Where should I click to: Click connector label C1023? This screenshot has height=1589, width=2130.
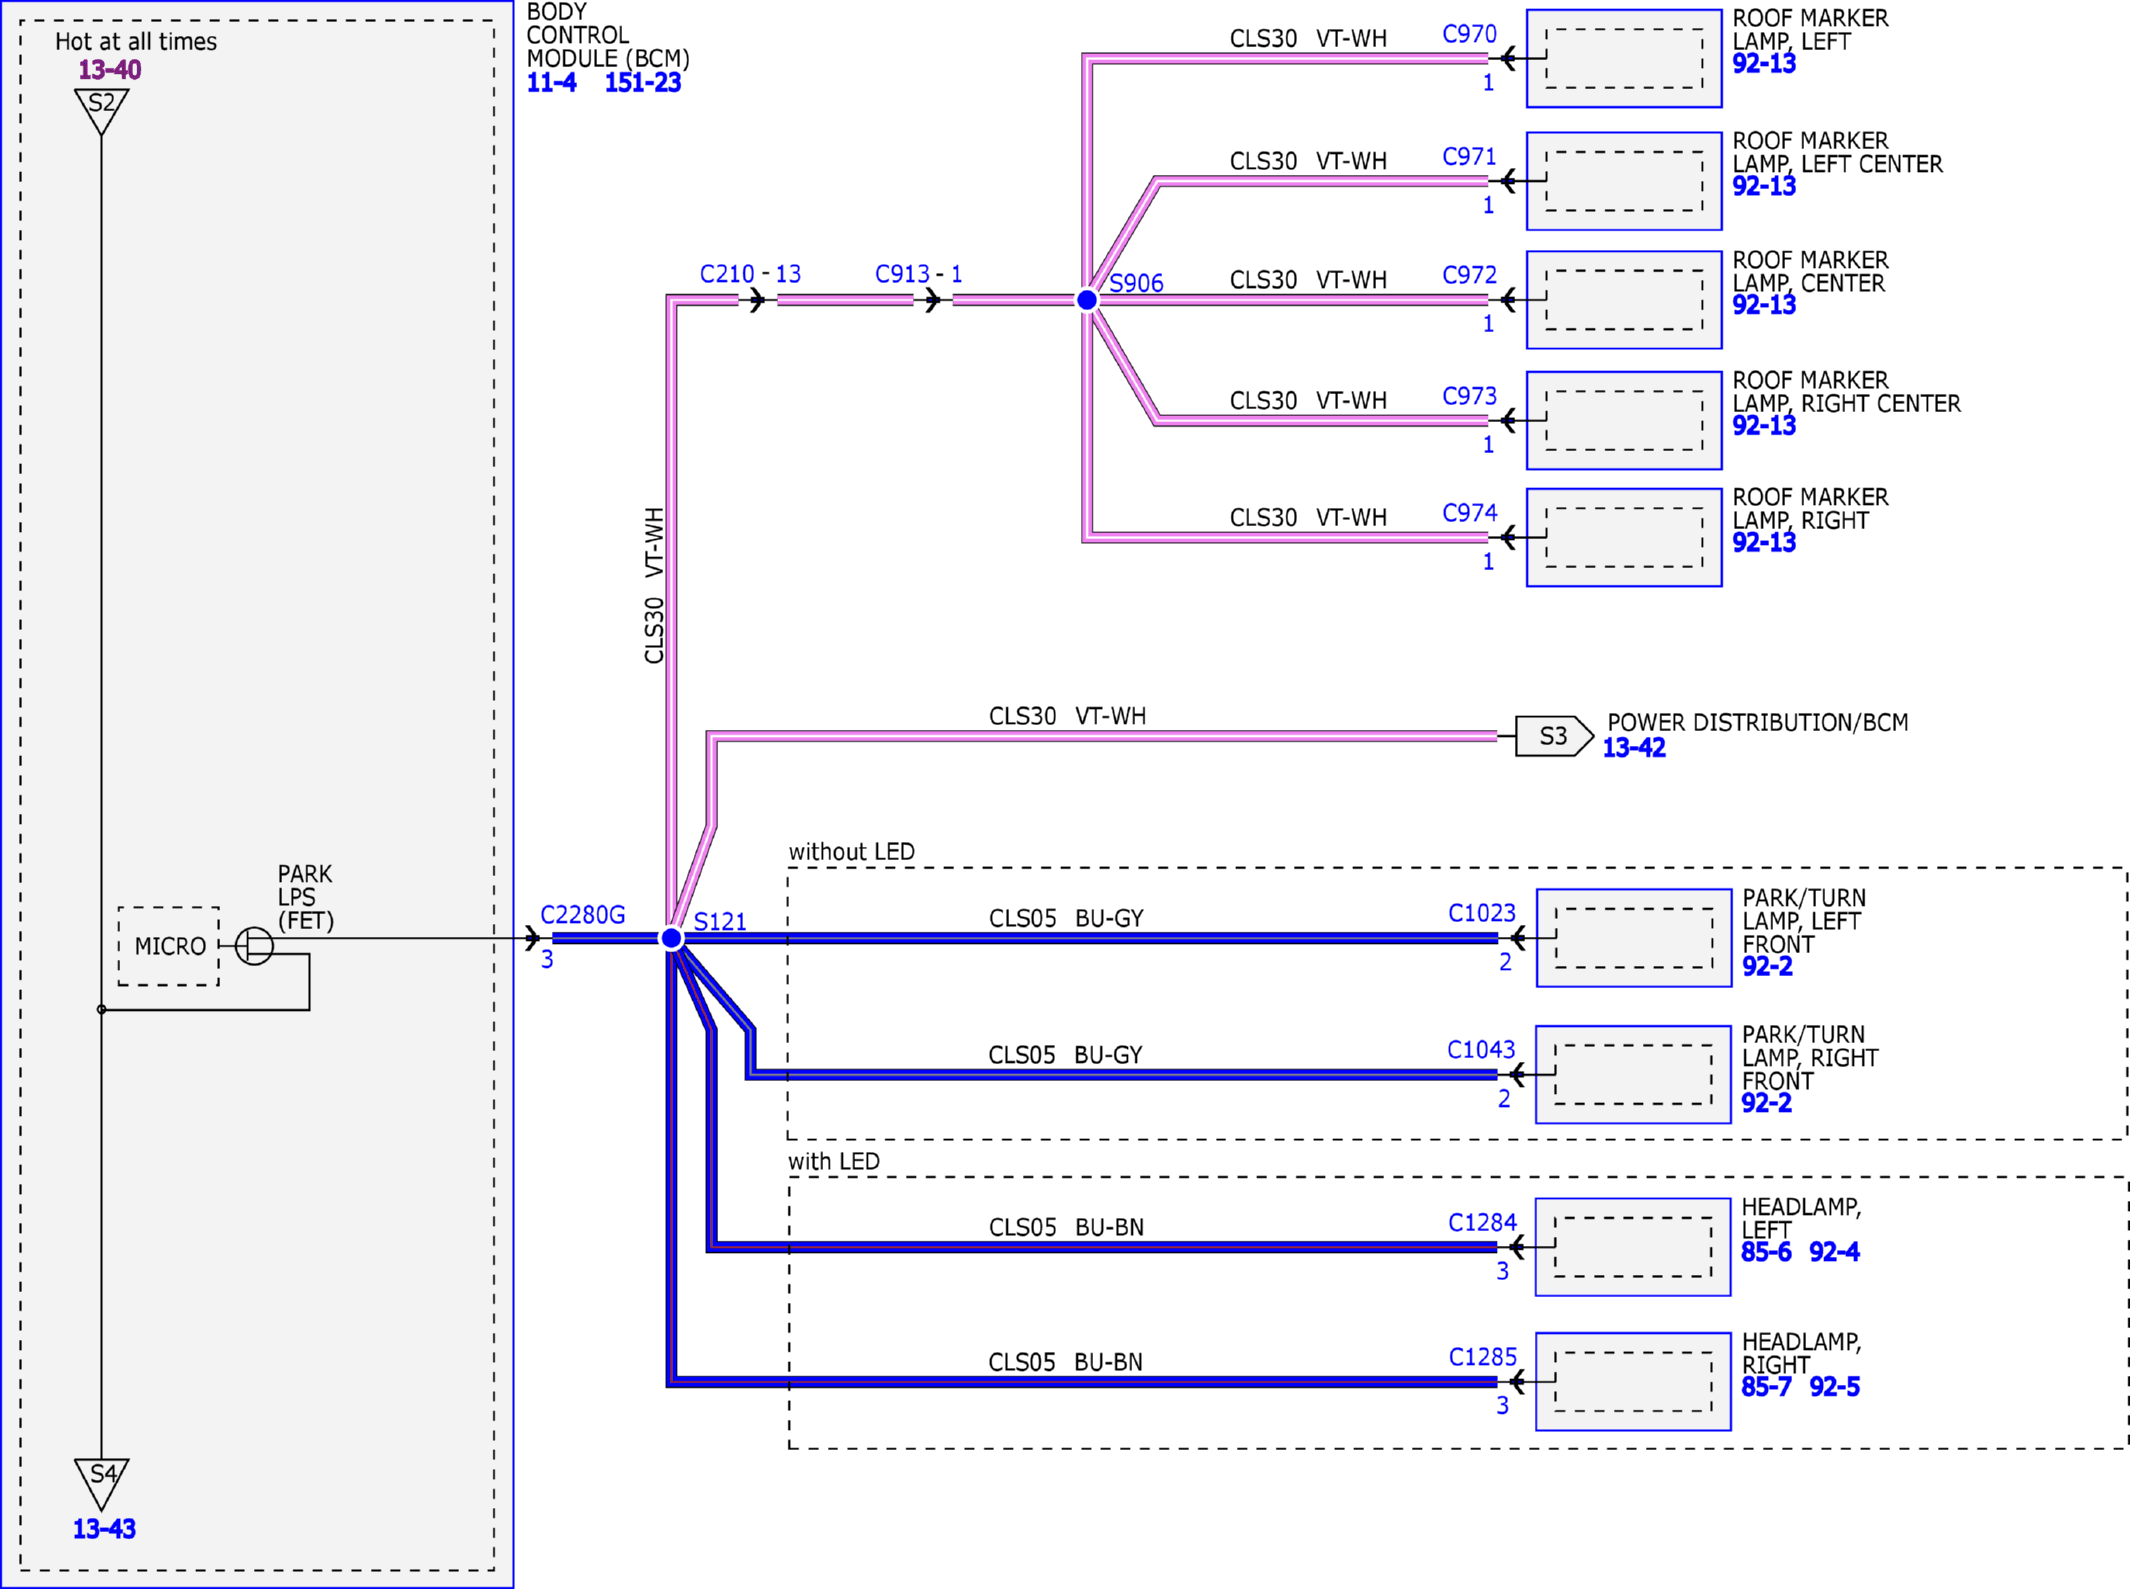[1482, 913]
